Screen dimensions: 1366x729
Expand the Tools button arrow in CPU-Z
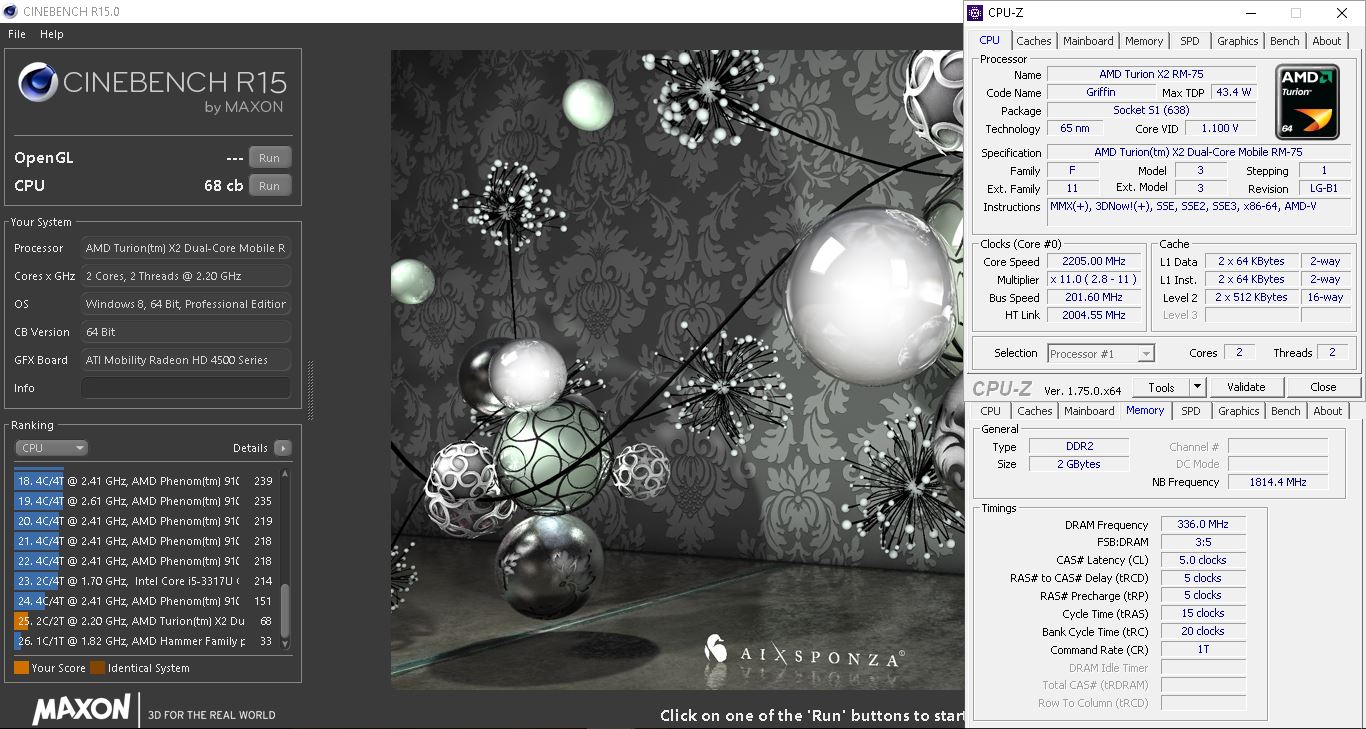pos(1197,387)
